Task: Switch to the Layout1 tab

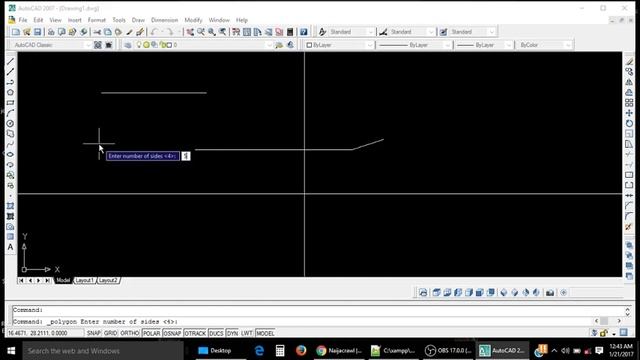Action: [x=85, y=280]
